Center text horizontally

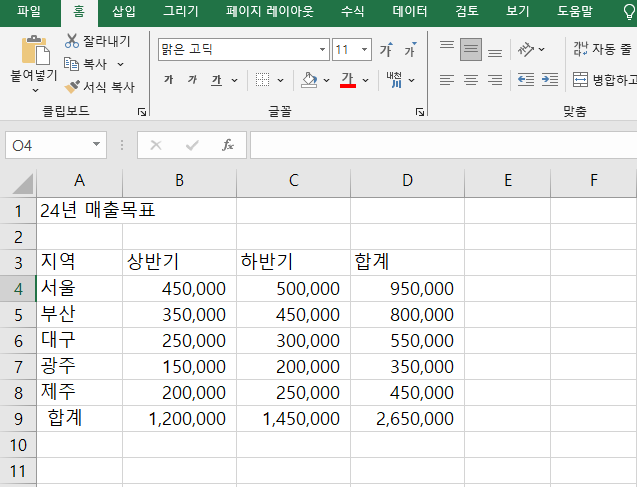click(471, 80)
